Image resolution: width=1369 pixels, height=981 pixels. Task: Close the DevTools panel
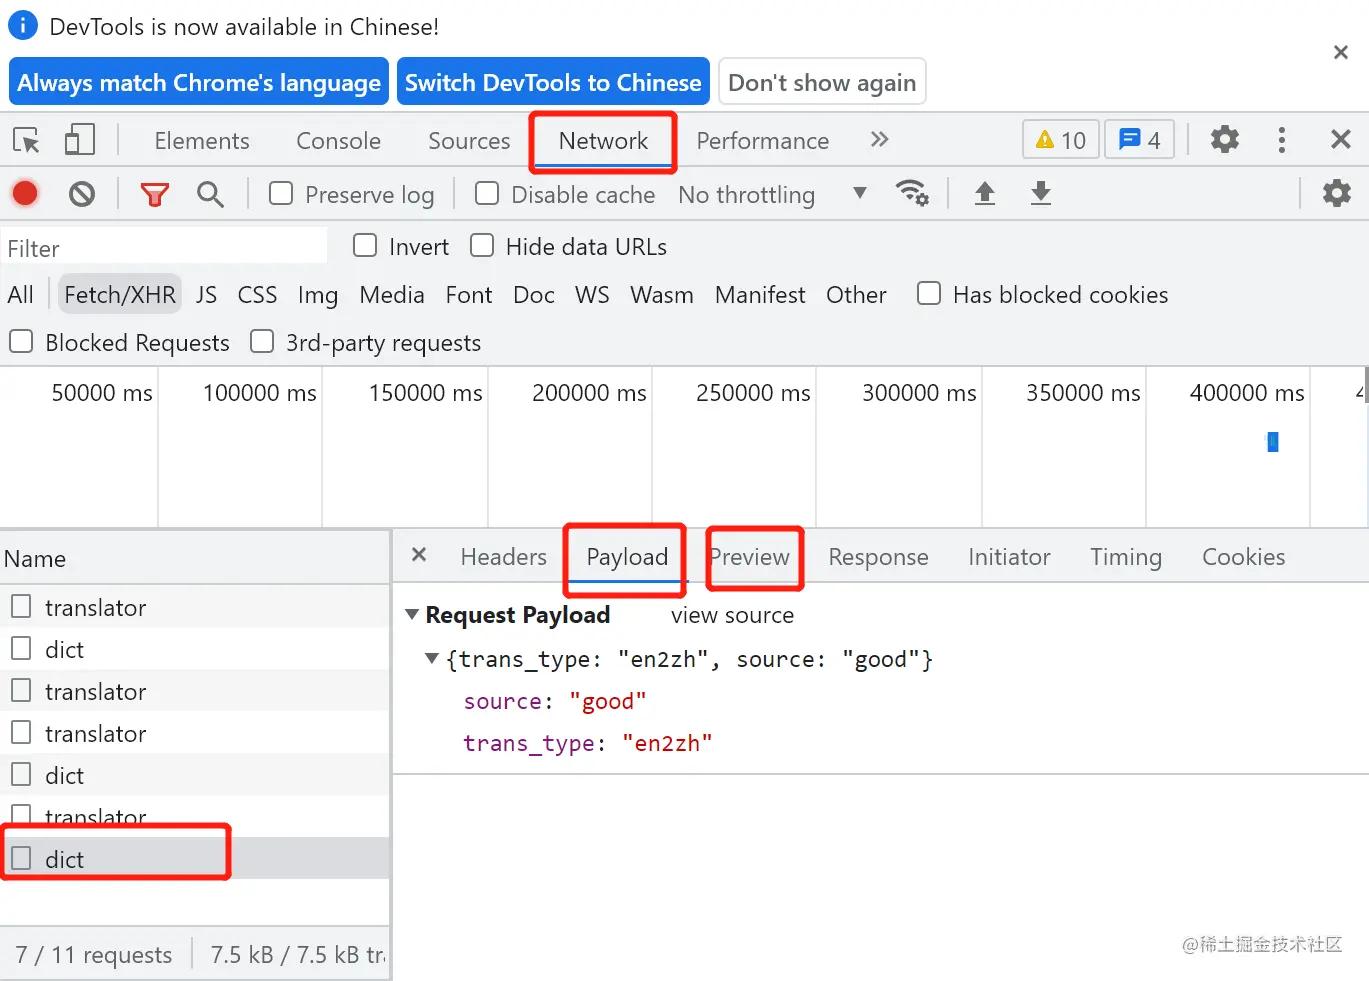tap(1341, 139)
